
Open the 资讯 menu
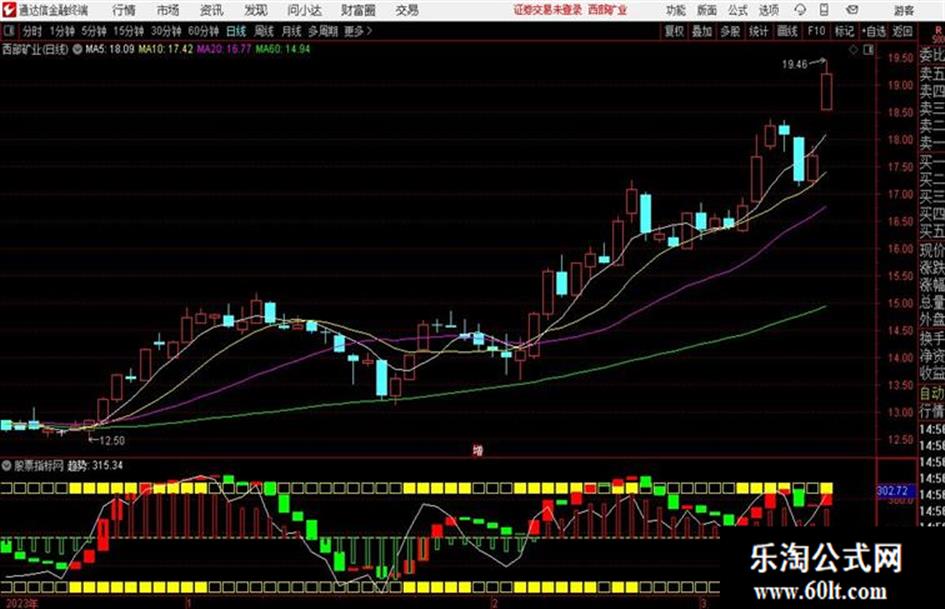(212, 10)
